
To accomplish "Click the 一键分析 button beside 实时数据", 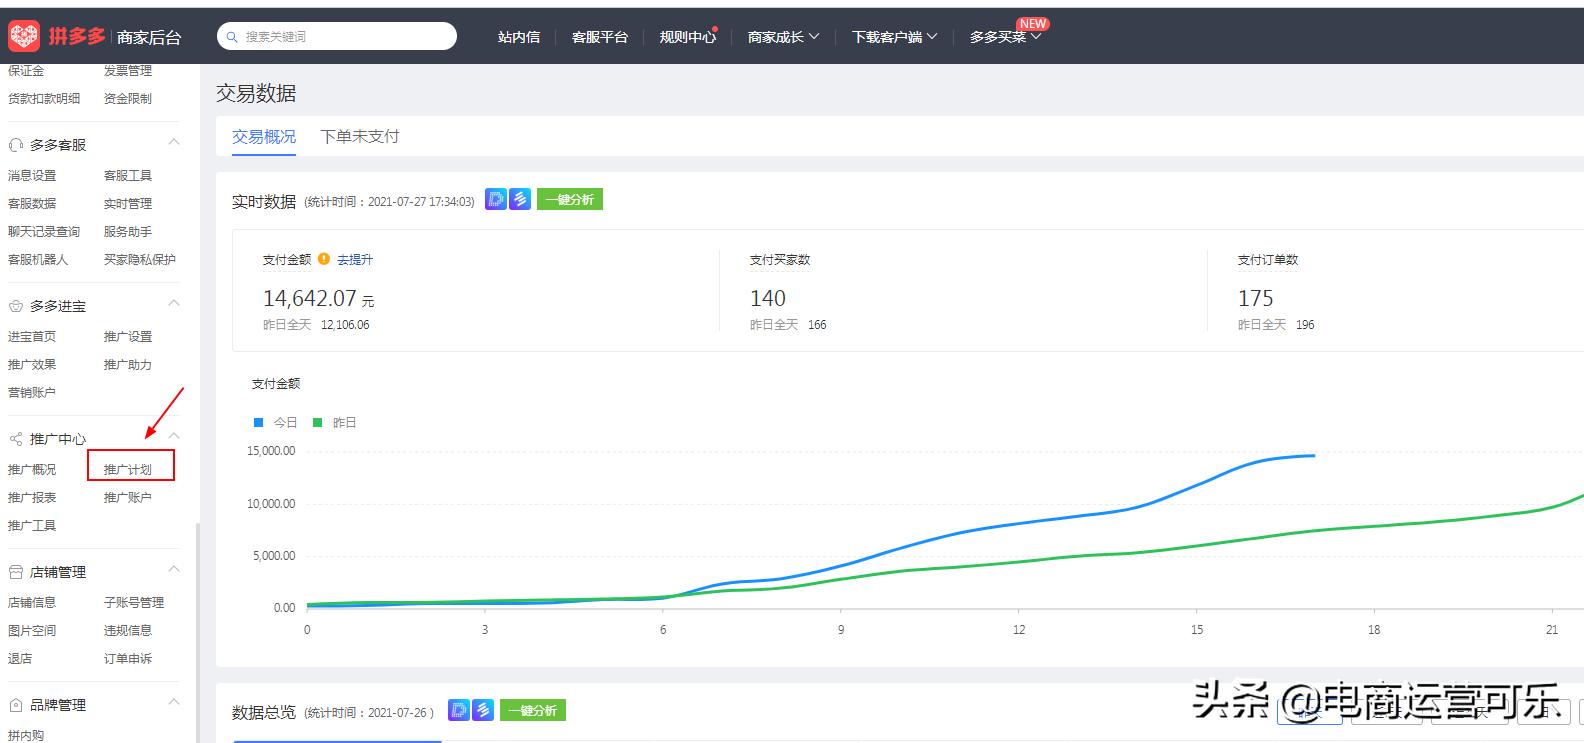I will click(x=570, y=199).
